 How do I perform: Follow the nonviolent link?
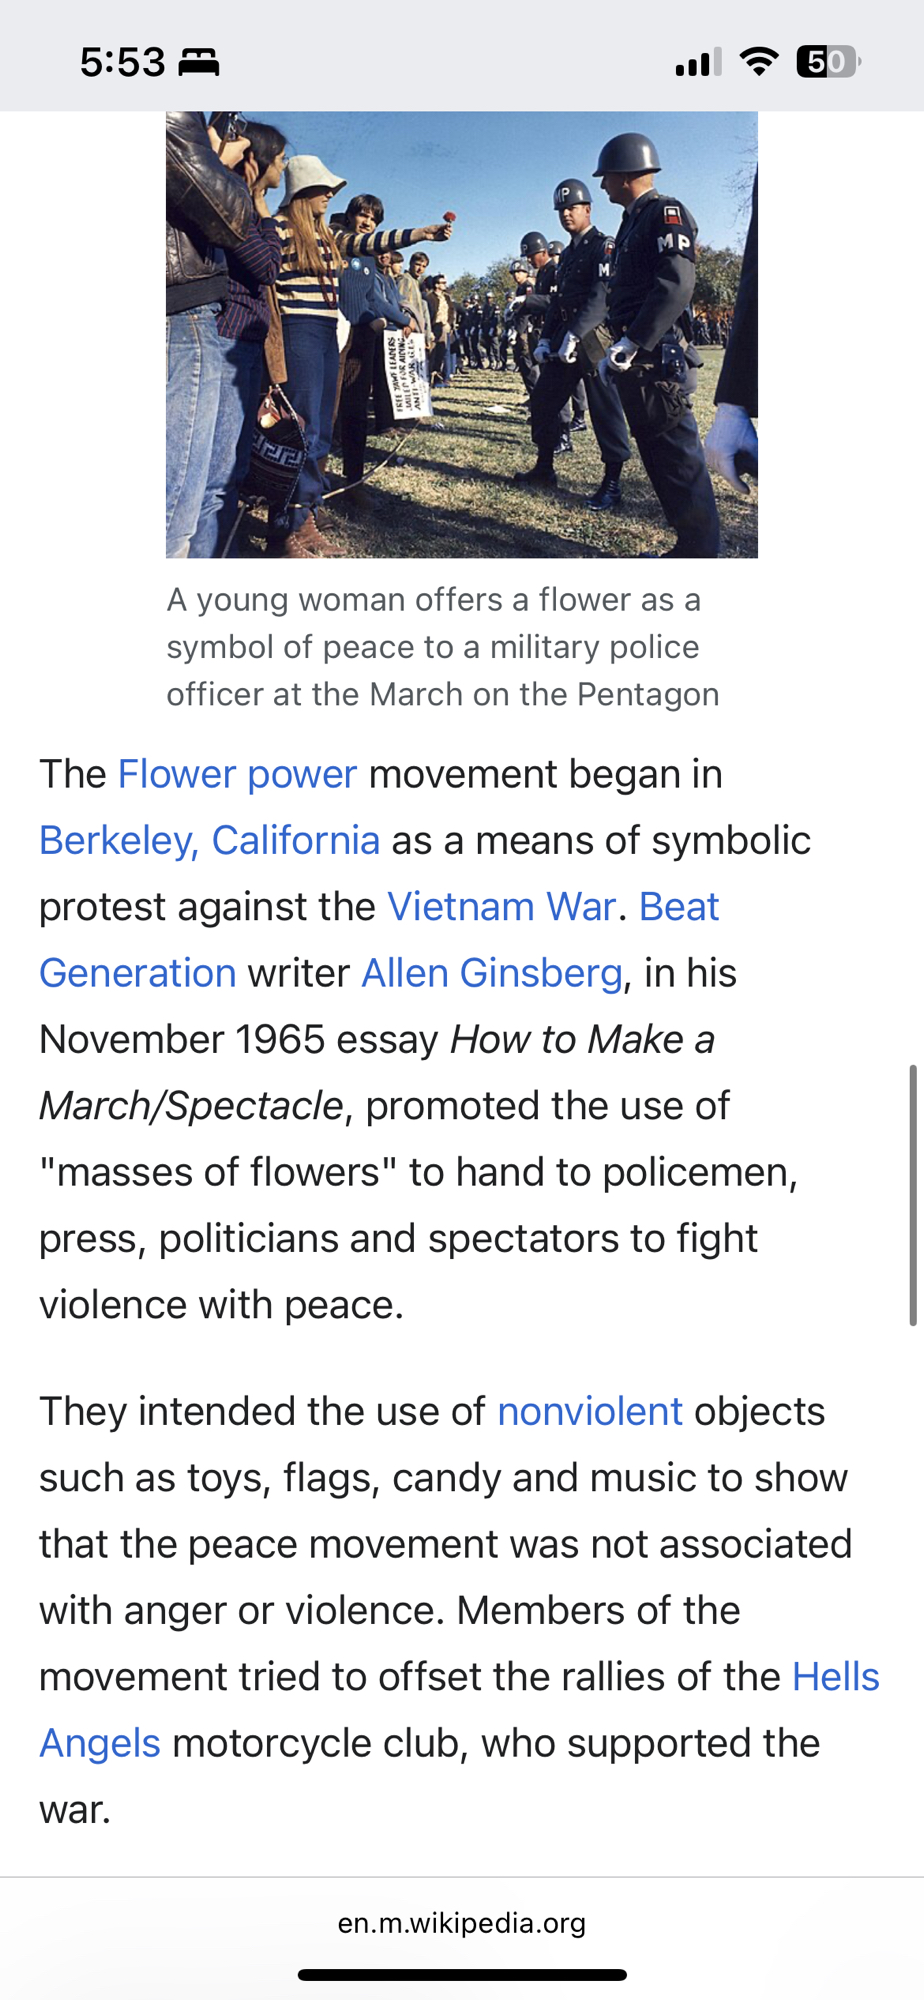[590, 1411]
